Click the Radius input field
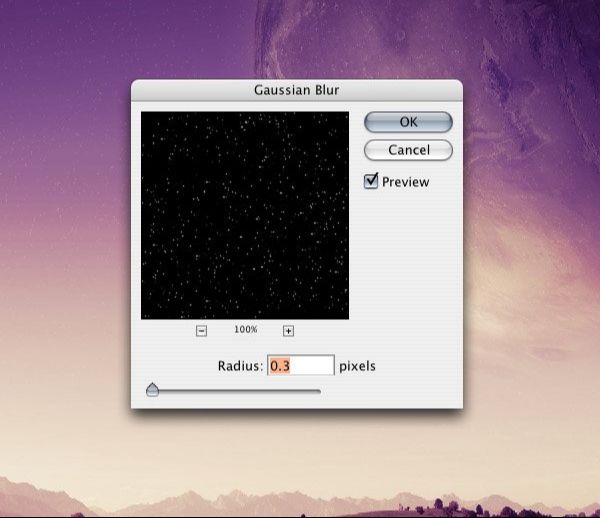600x518 pixels. [x=301, y=365]
